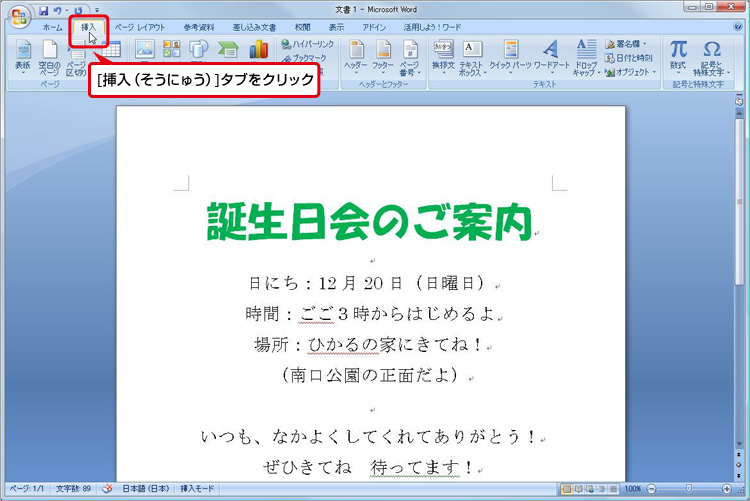Click the line 場所：ひかるの家にきてね！

point(369,345)
